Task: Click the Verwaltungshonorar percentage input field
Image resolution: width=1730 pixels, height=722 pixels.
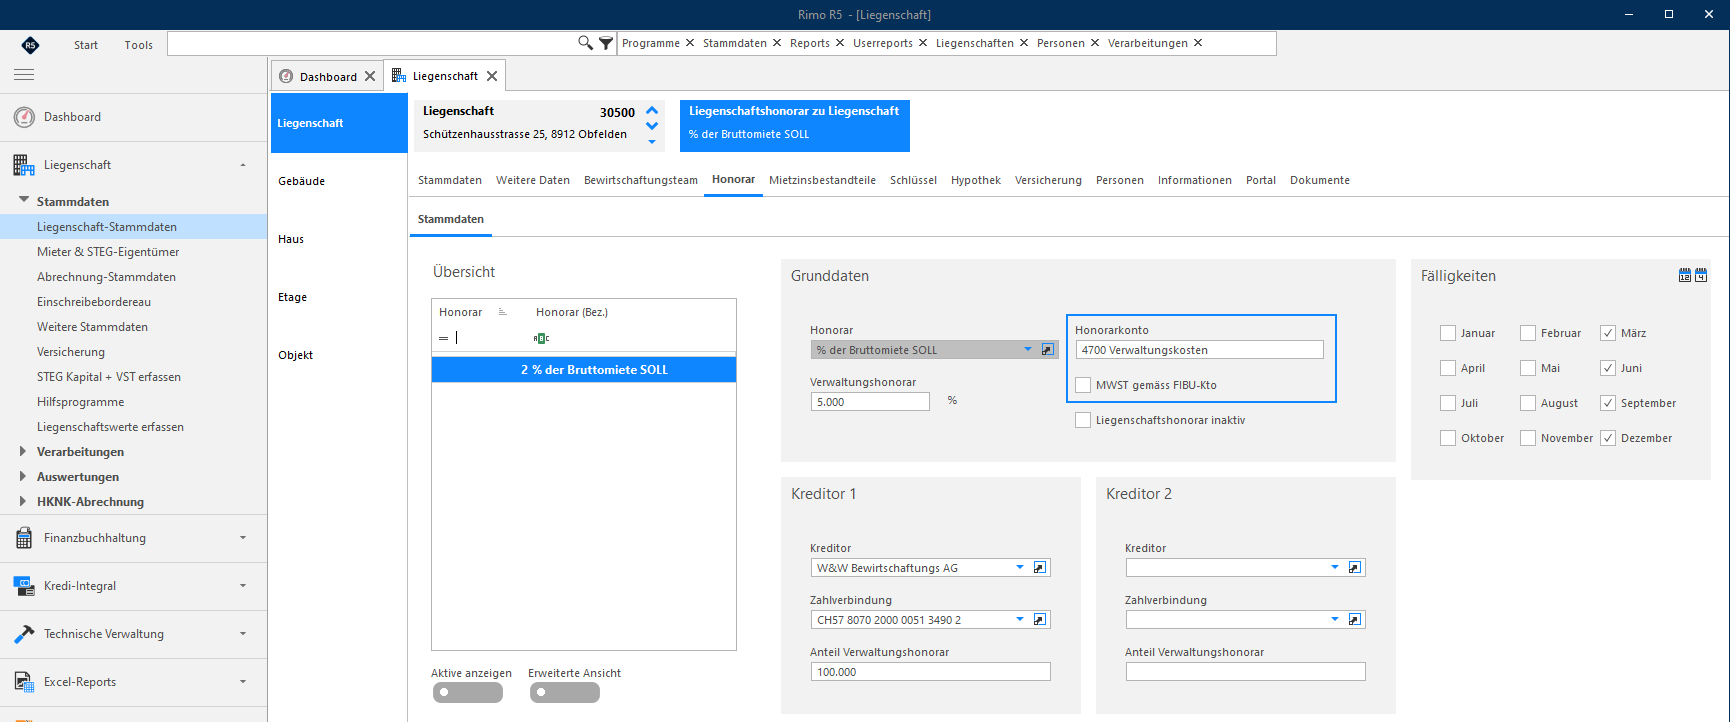Action: click(x=870, y=402)
